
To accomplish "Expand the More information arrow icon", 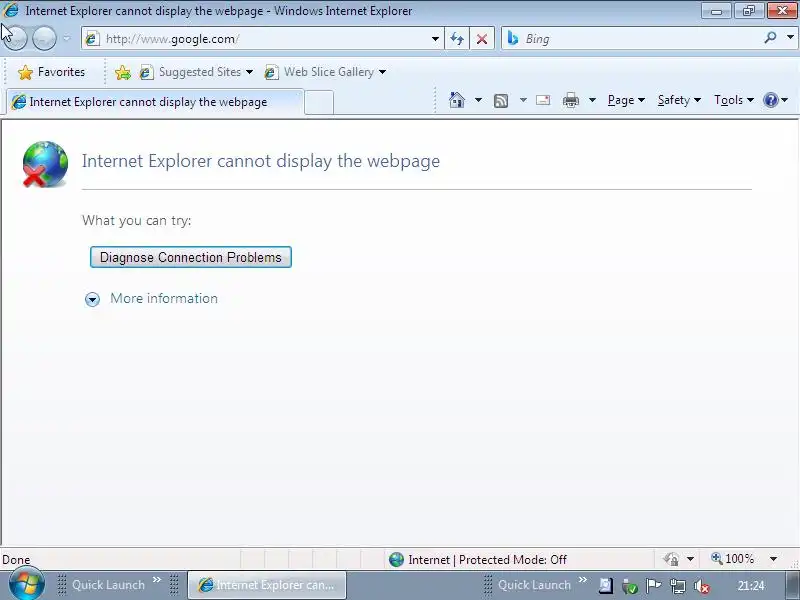I will point(92,299).
